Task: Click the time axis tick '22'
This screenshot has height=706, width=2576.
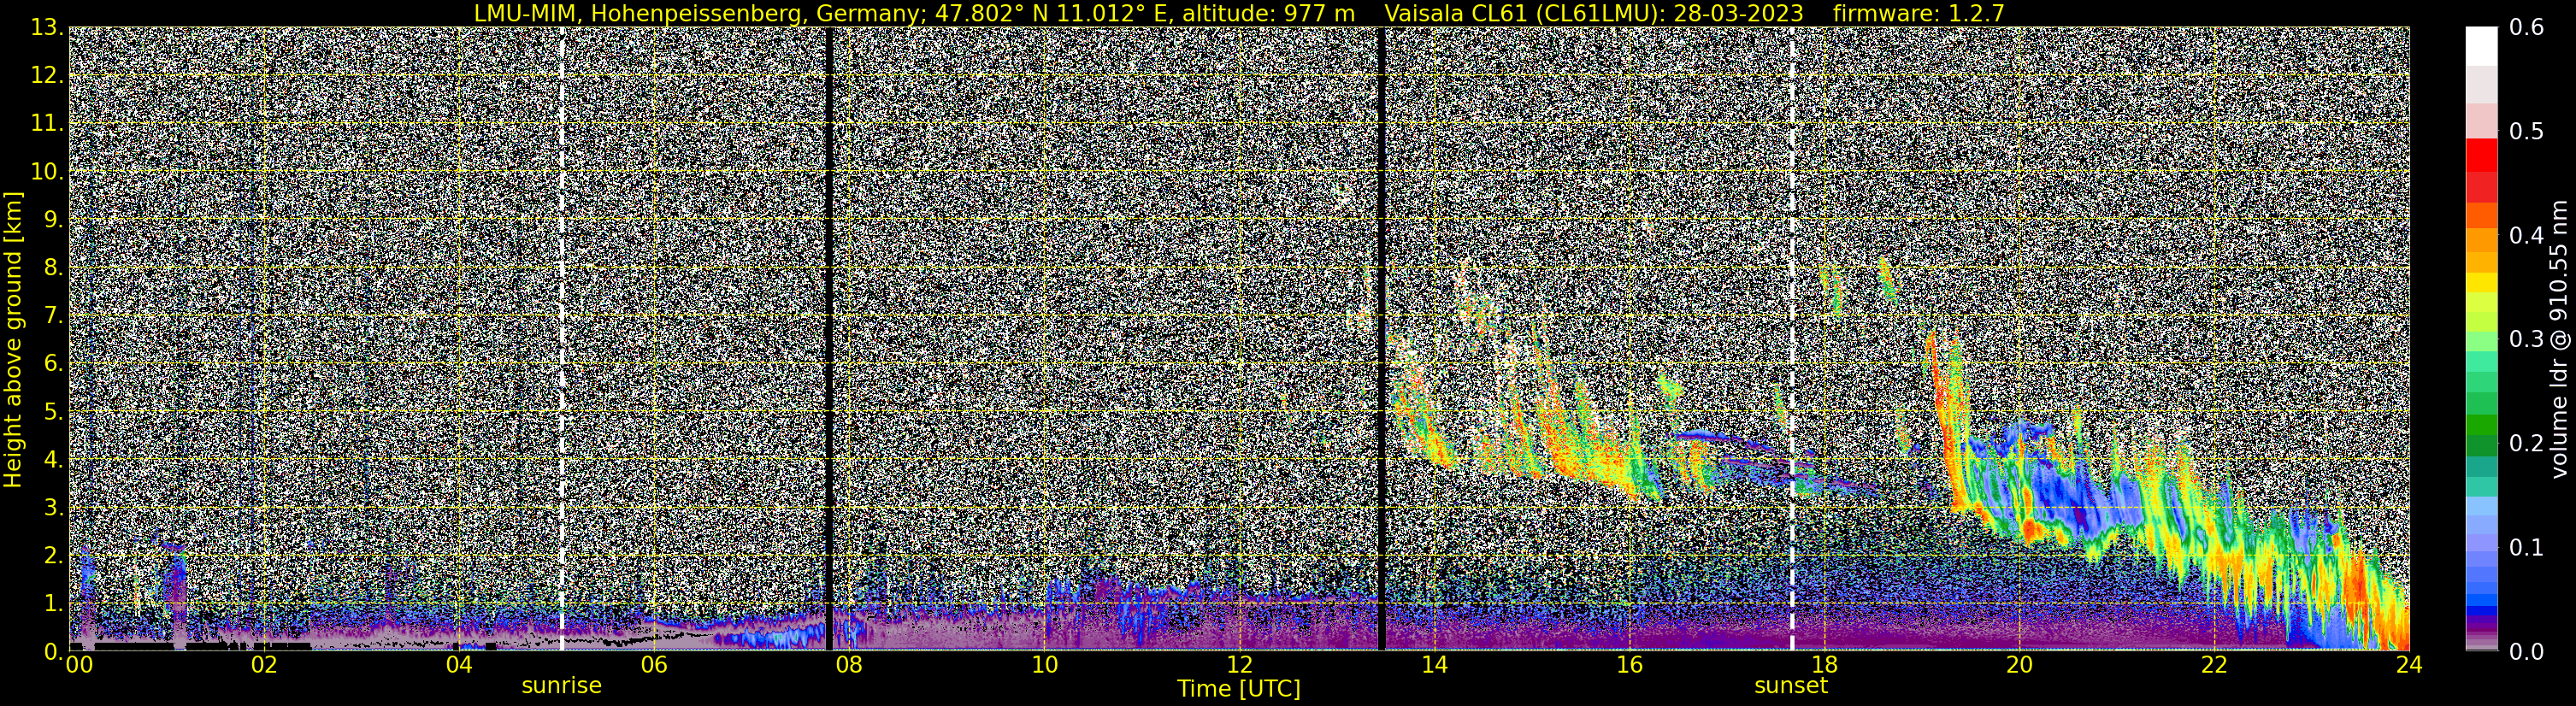Action: [x=2214, y=665]
